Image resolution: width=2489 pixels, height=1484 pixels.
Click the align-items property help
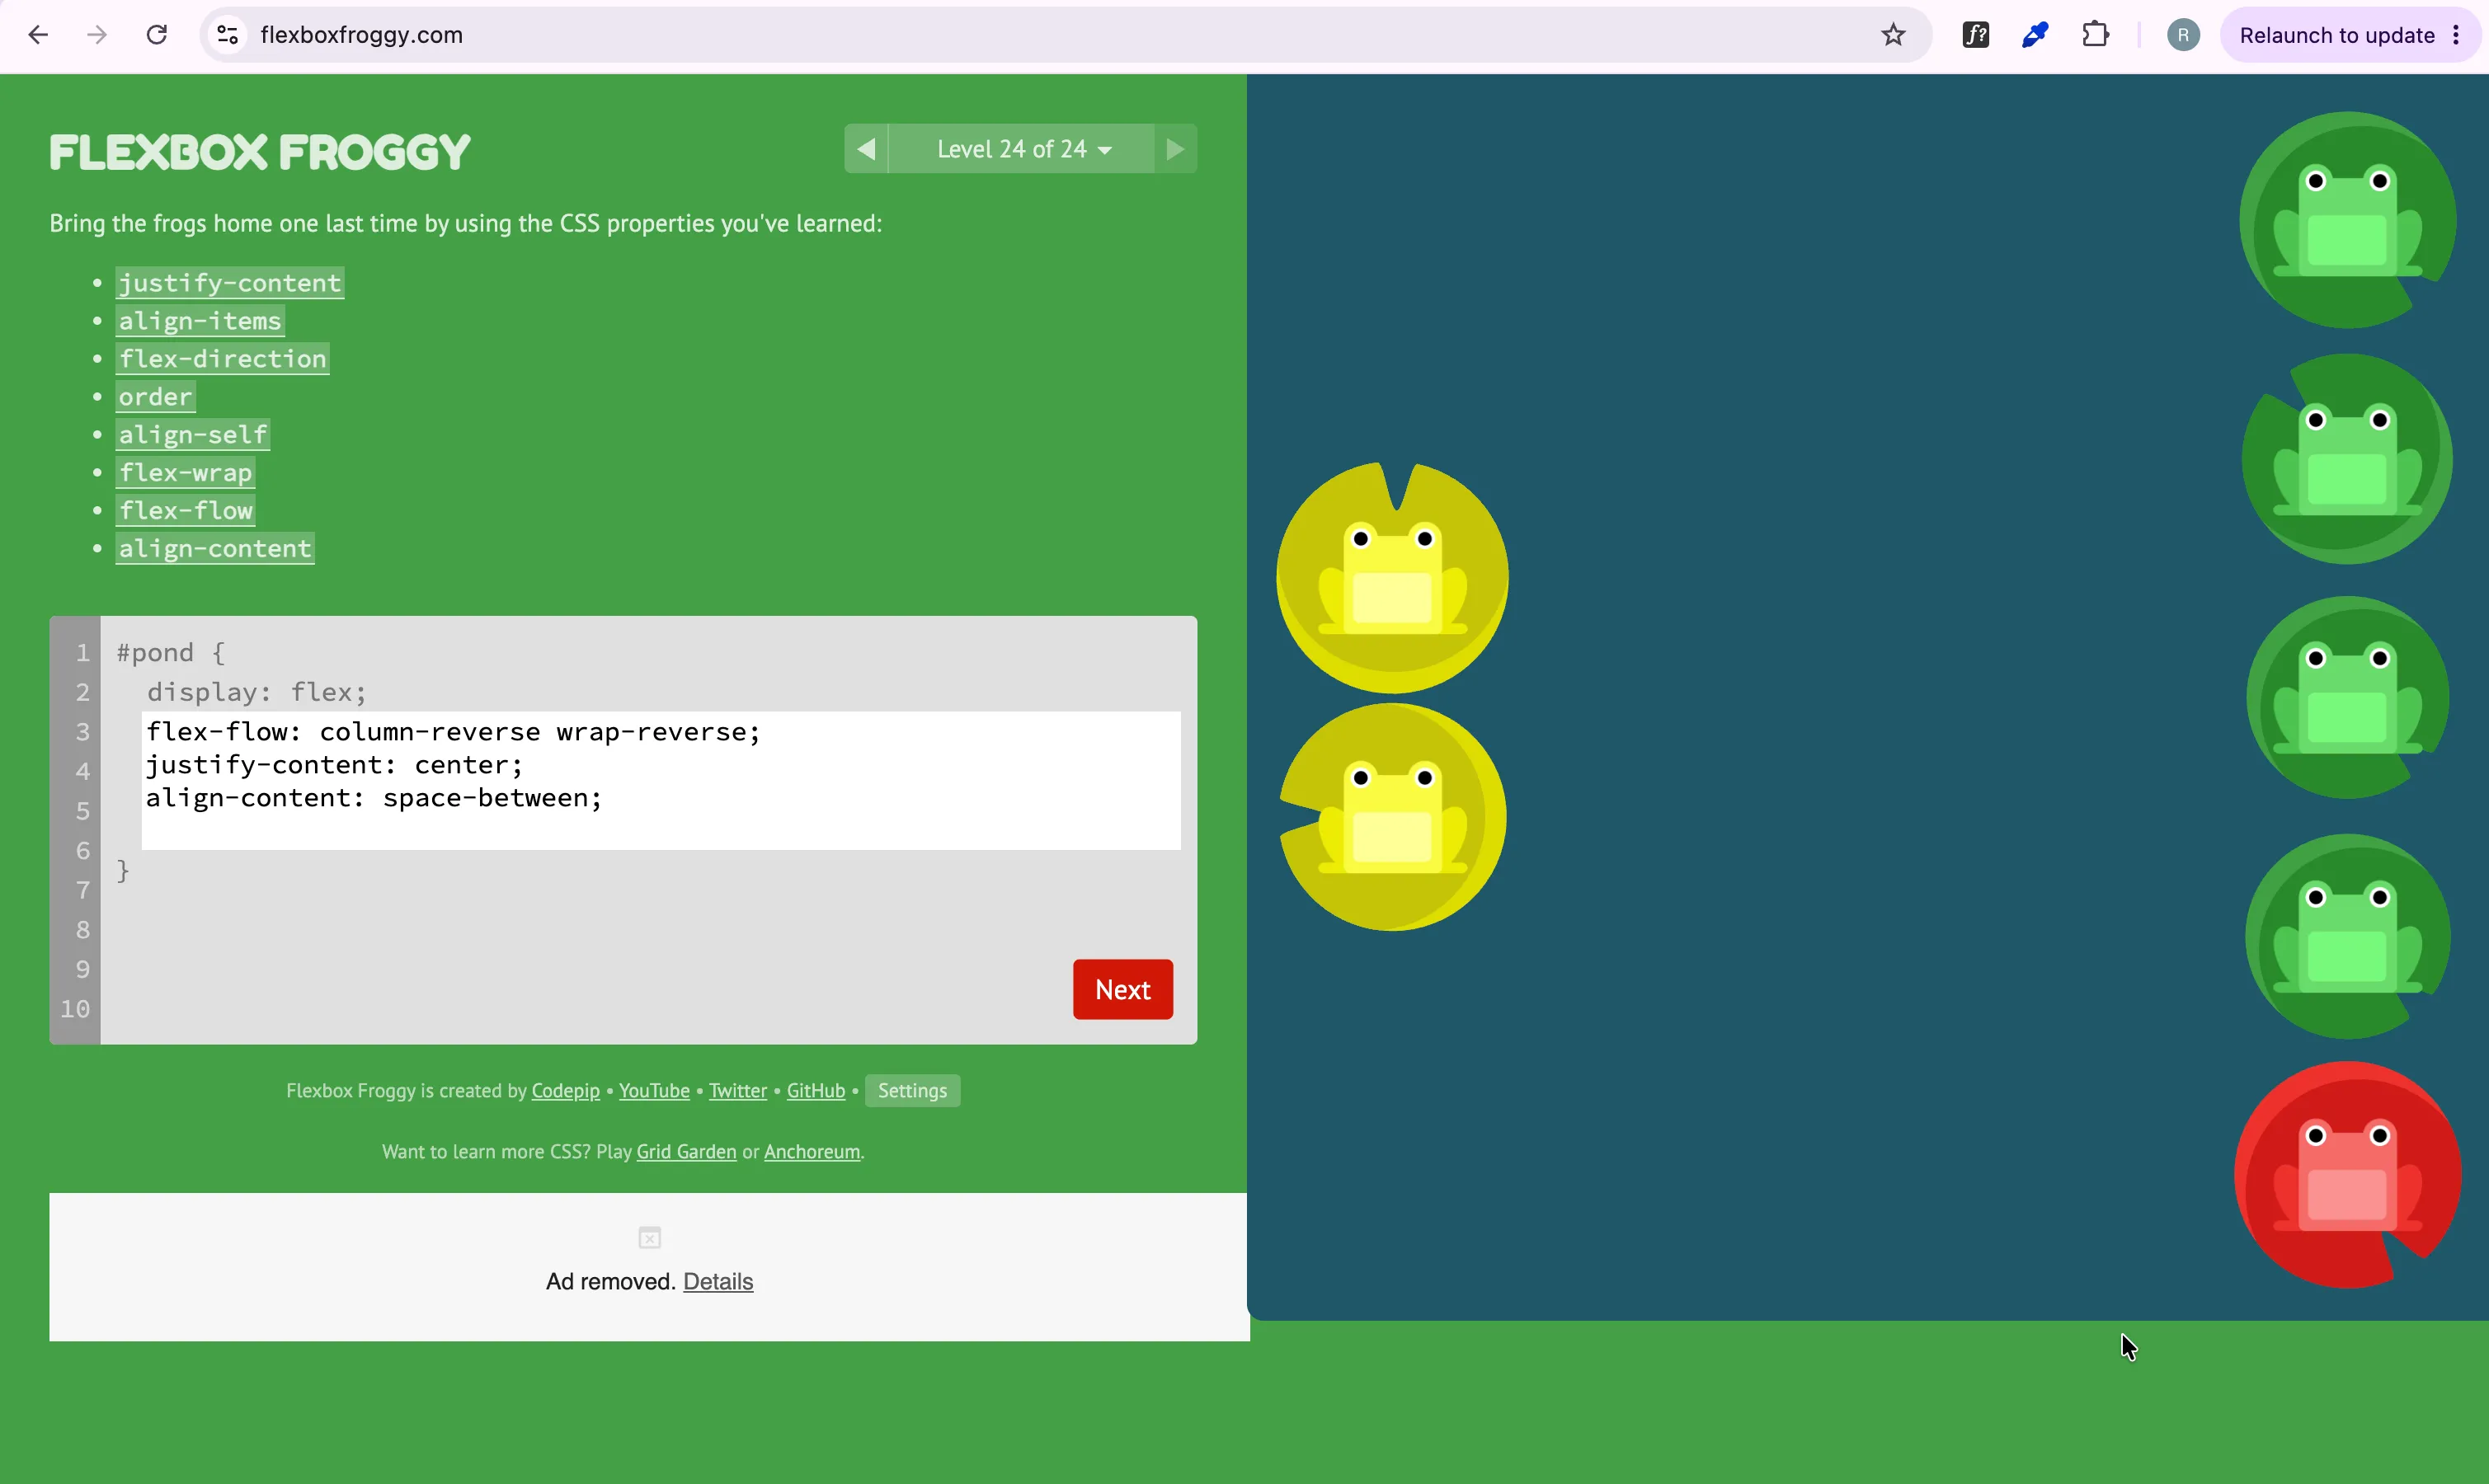tap(200, 321)
